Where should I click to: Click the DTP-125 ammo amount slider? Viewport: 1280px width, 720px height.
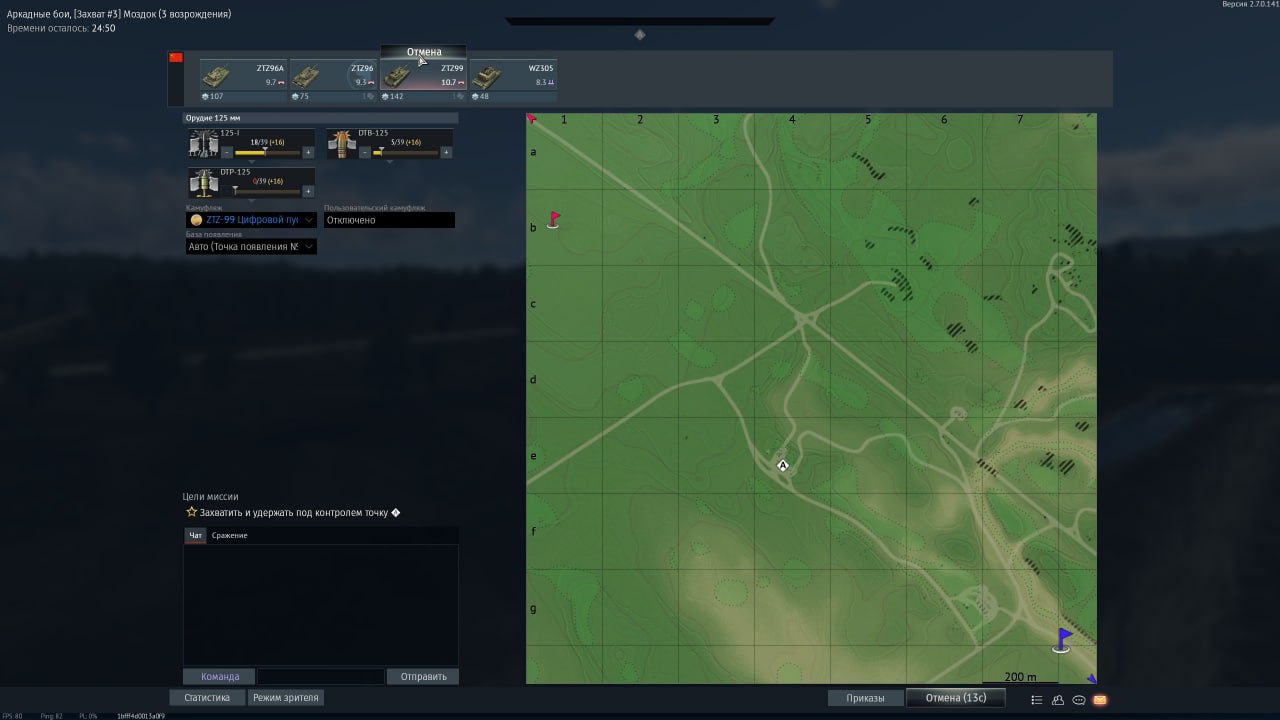pyautogui.click(x=267, y=191)
